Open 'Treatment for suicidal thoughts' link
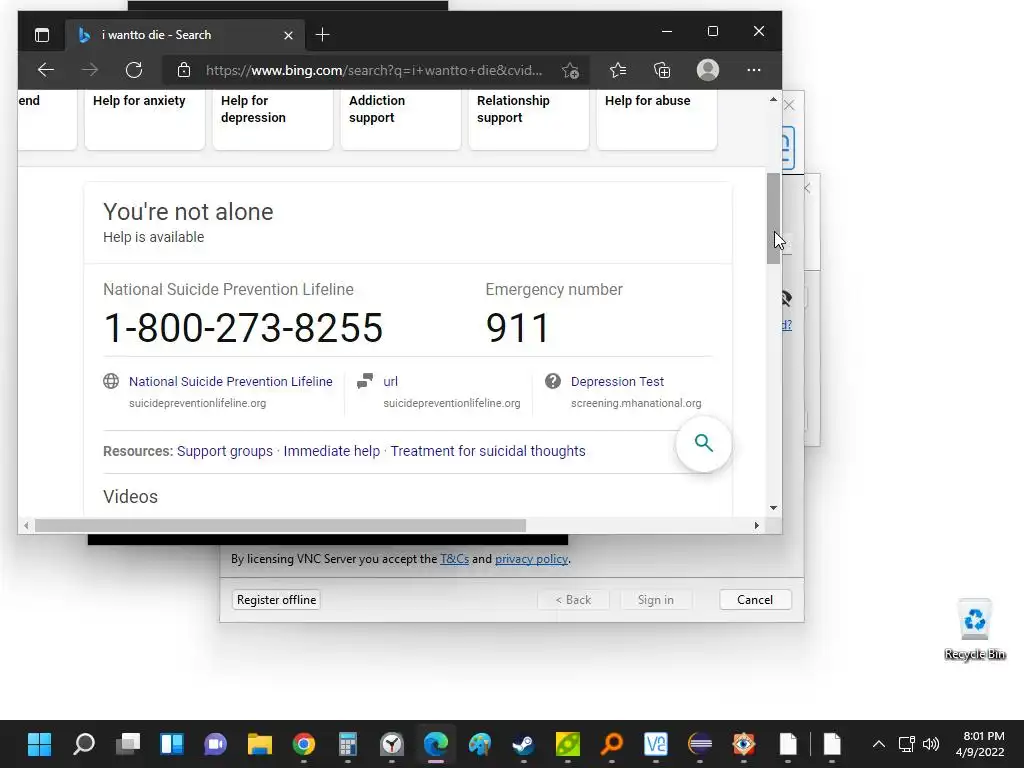The width and height of the screenshot is (1024, 768). click(488, 451)
